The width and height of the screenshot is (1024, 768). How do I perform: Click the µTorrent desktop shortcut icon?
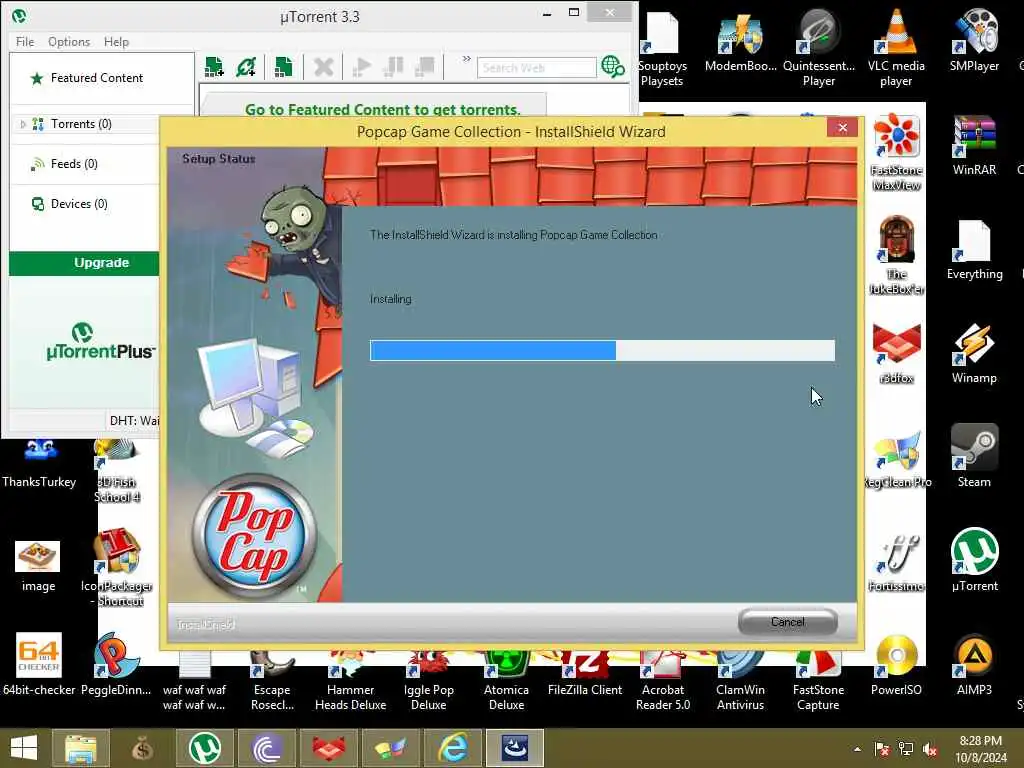tap(974, 560)
